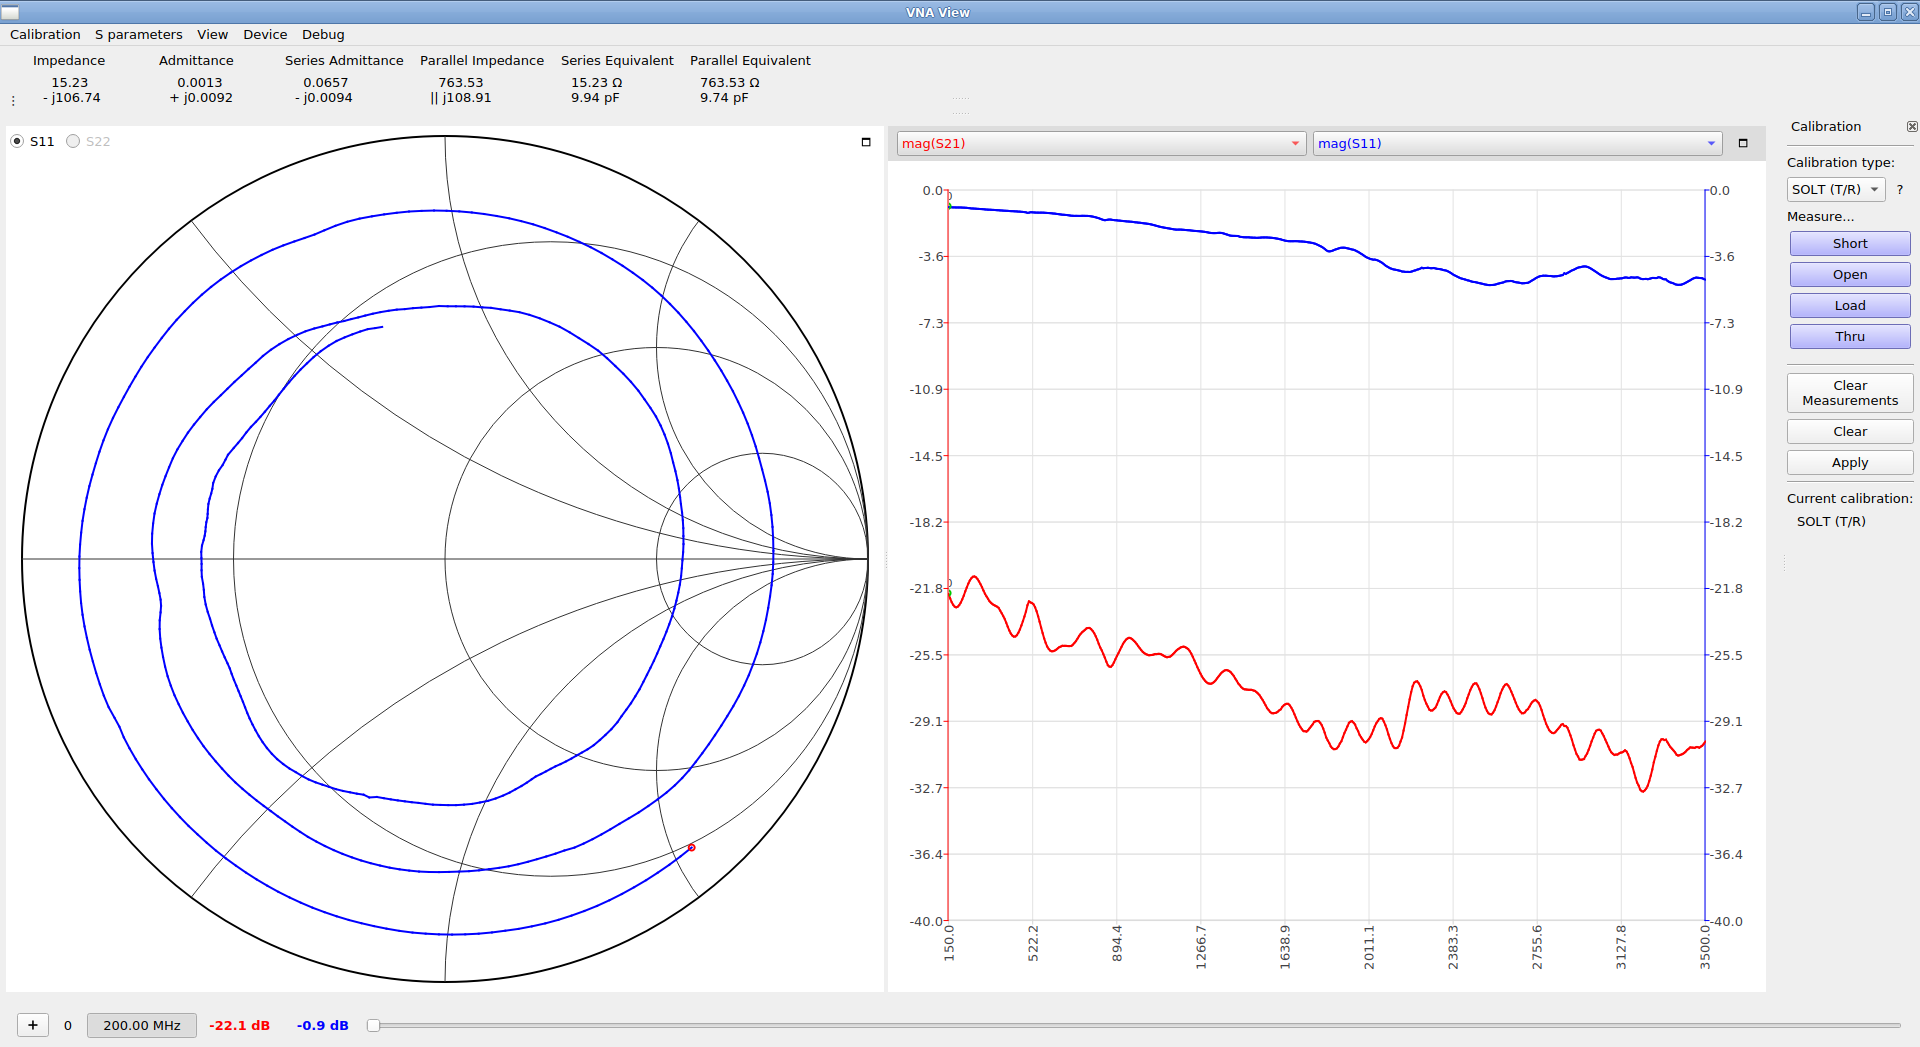
Task: Close the Calibration dock panel
Action: [1912, 127]
